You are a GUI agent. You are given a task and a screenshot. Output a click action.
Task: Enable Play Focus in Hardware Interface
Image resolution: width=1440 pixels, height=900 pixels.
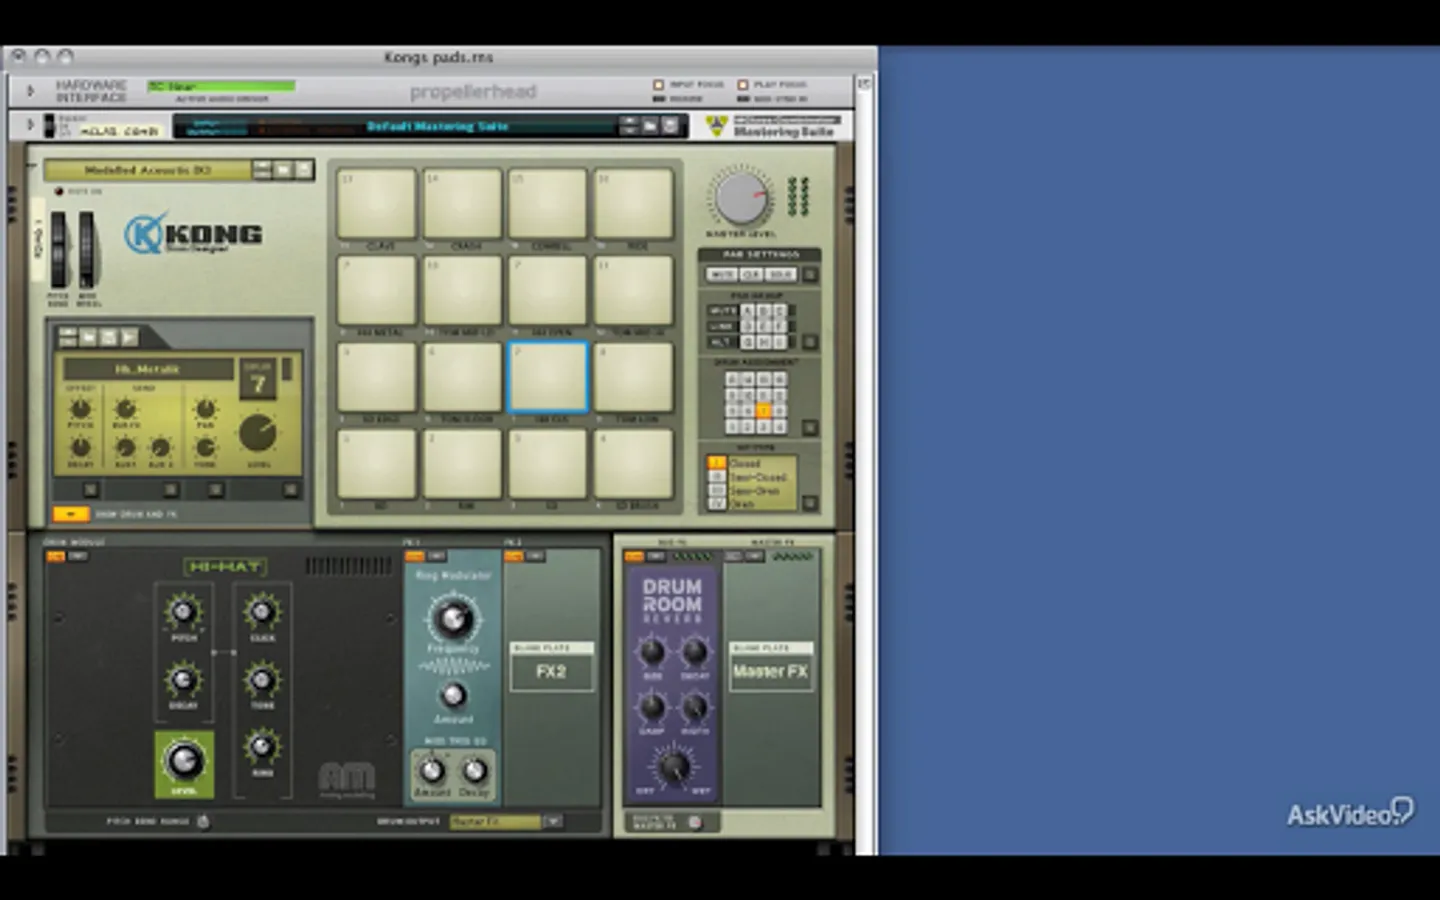click(743, 85)
